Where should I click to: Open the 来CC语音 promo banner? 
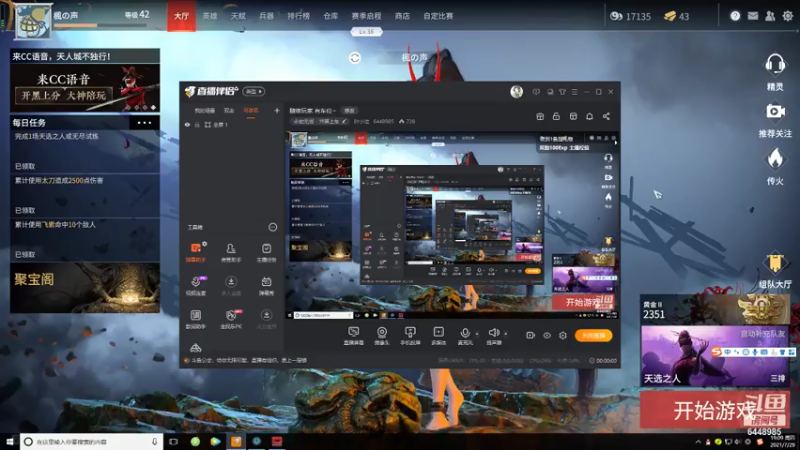85,88
